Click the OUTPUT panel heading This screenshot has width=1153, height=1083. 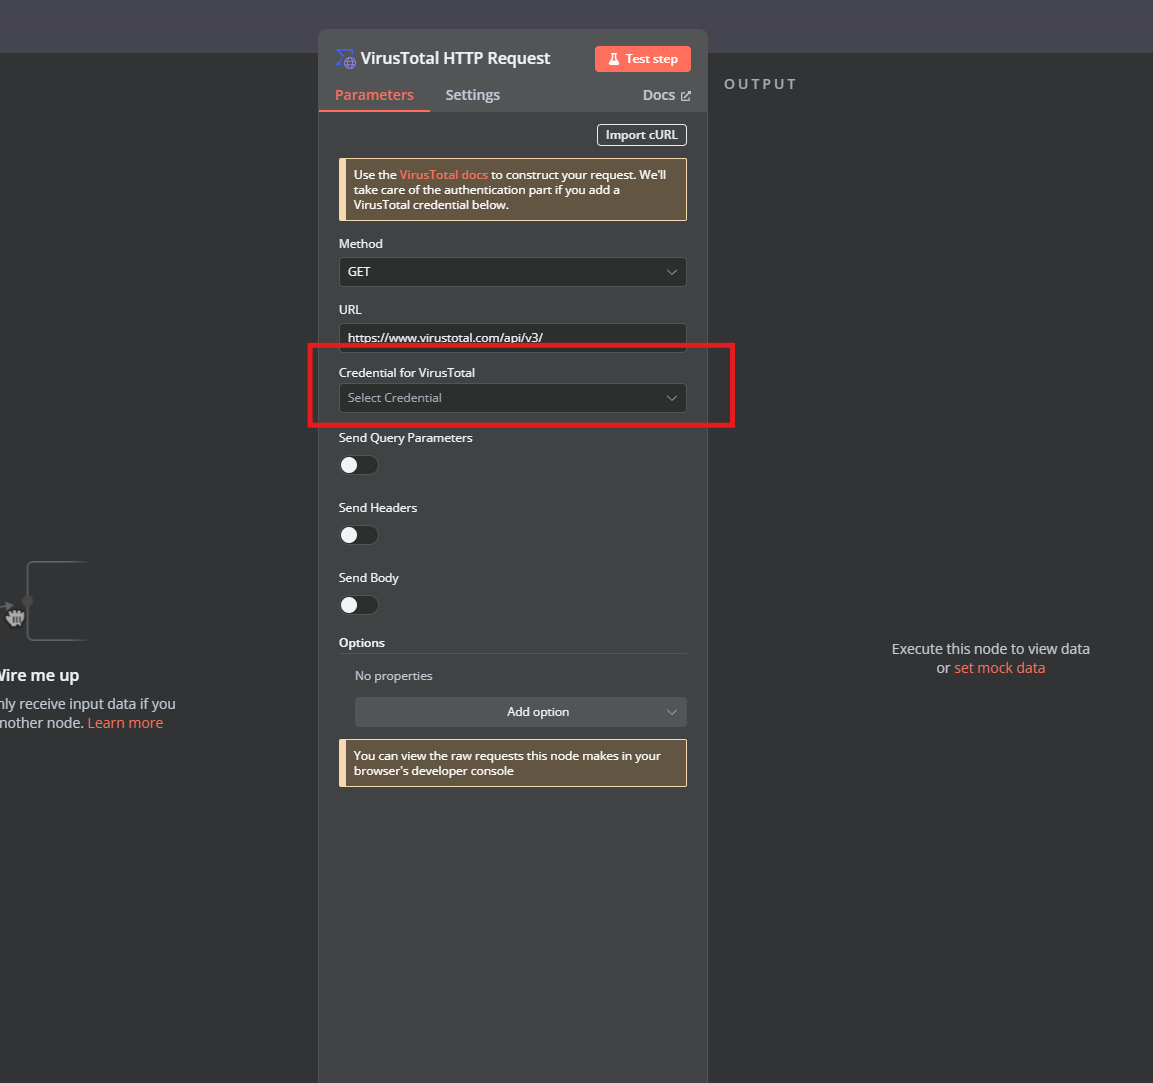click(760, 84)
